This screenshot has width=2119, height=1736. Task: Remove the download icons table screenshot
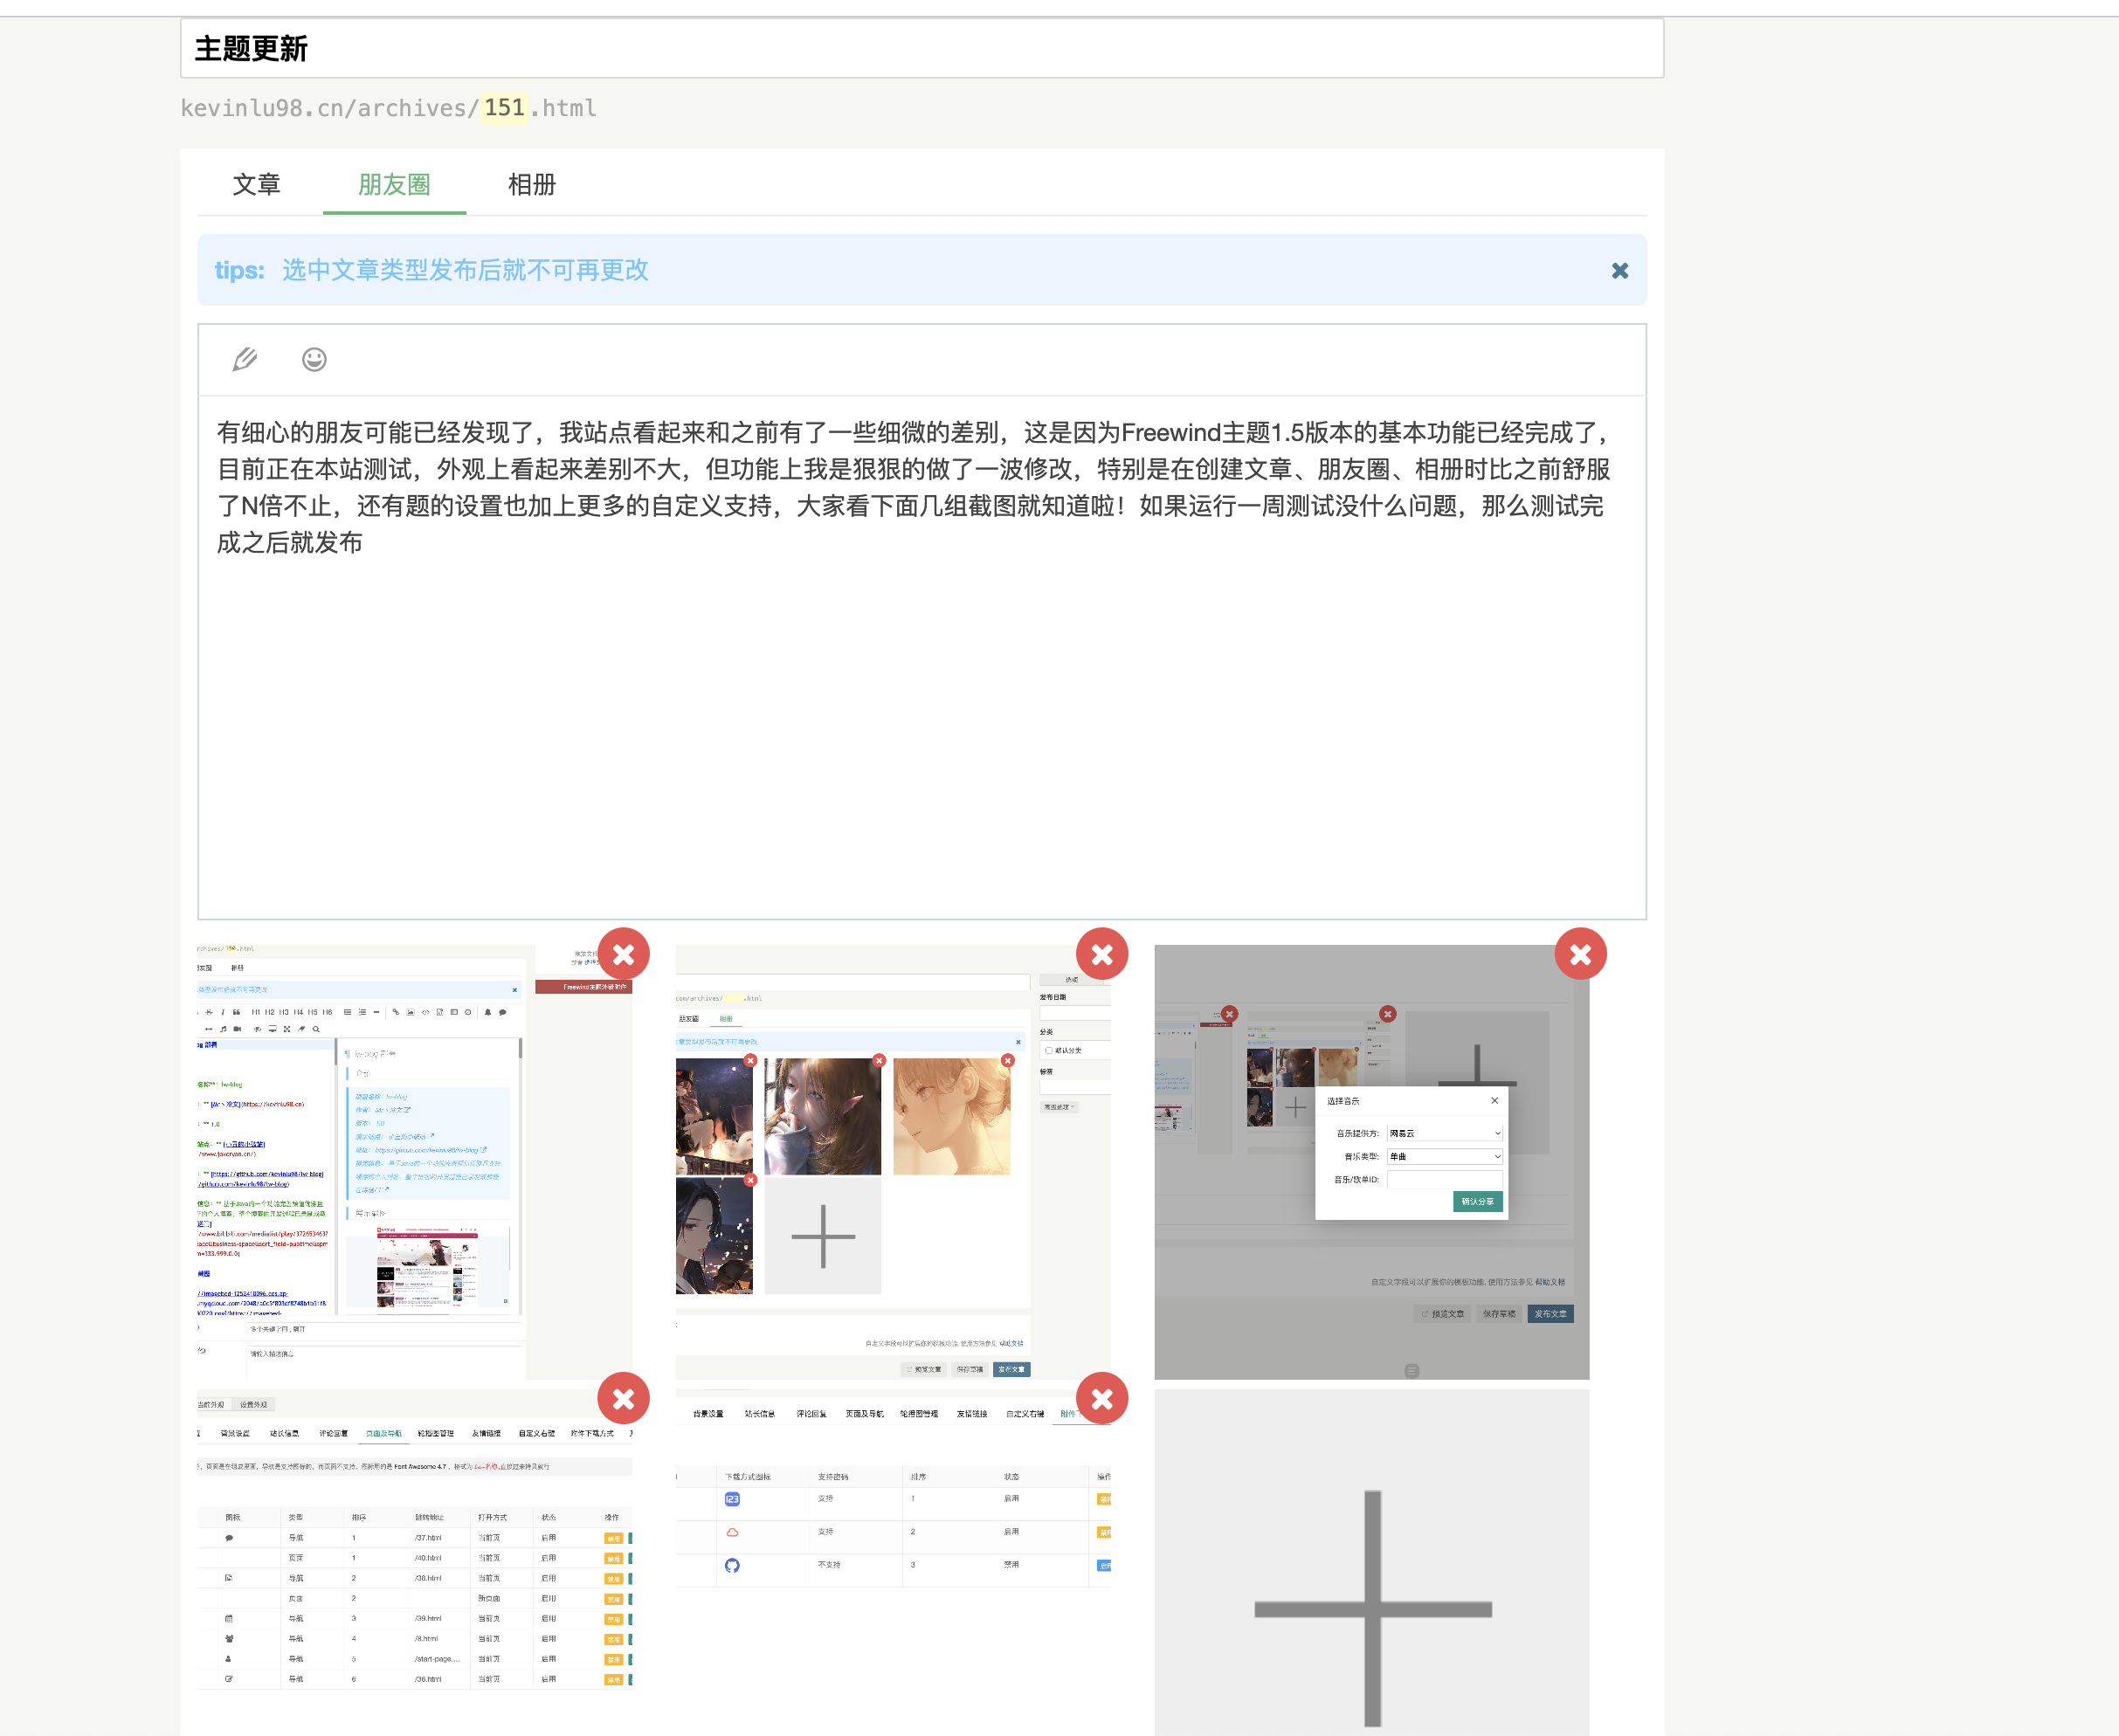point(1102,1398)
